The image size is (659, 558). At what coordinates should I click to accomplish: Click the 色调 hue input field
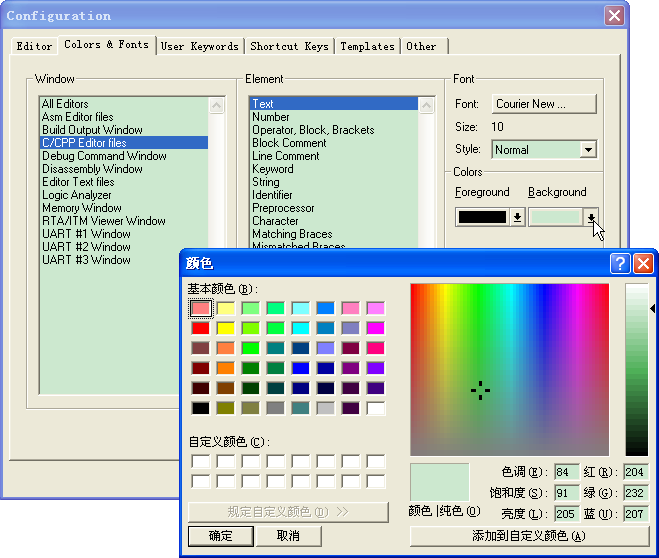tap(567, 472)
